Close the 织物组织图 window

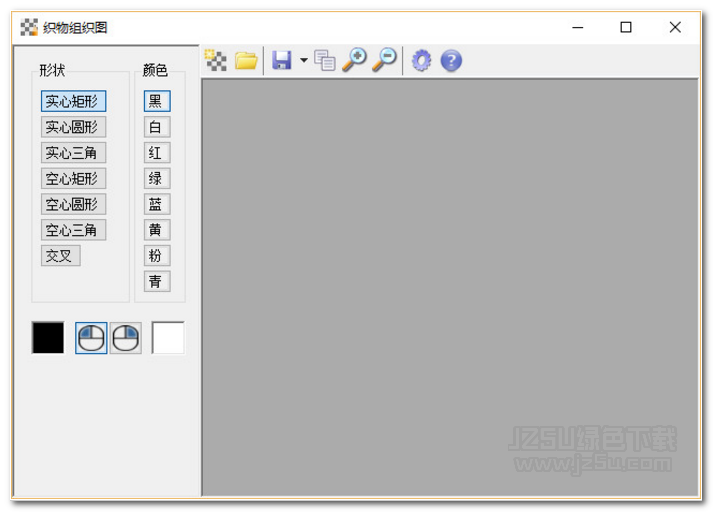[675, 27]
